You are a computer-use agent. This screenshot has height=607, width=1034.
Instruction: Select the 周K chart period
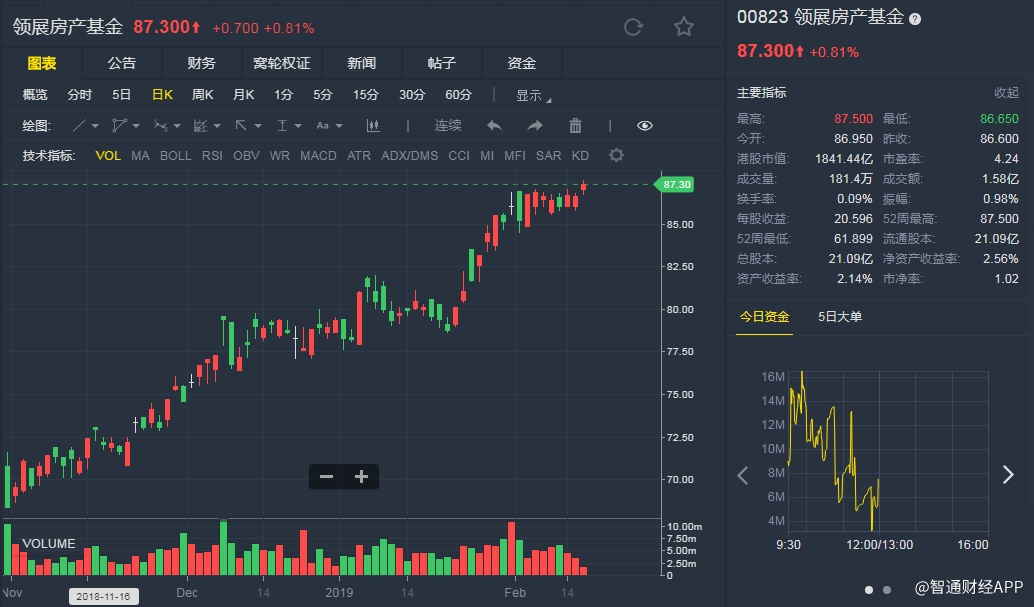[x=203, y=95]
